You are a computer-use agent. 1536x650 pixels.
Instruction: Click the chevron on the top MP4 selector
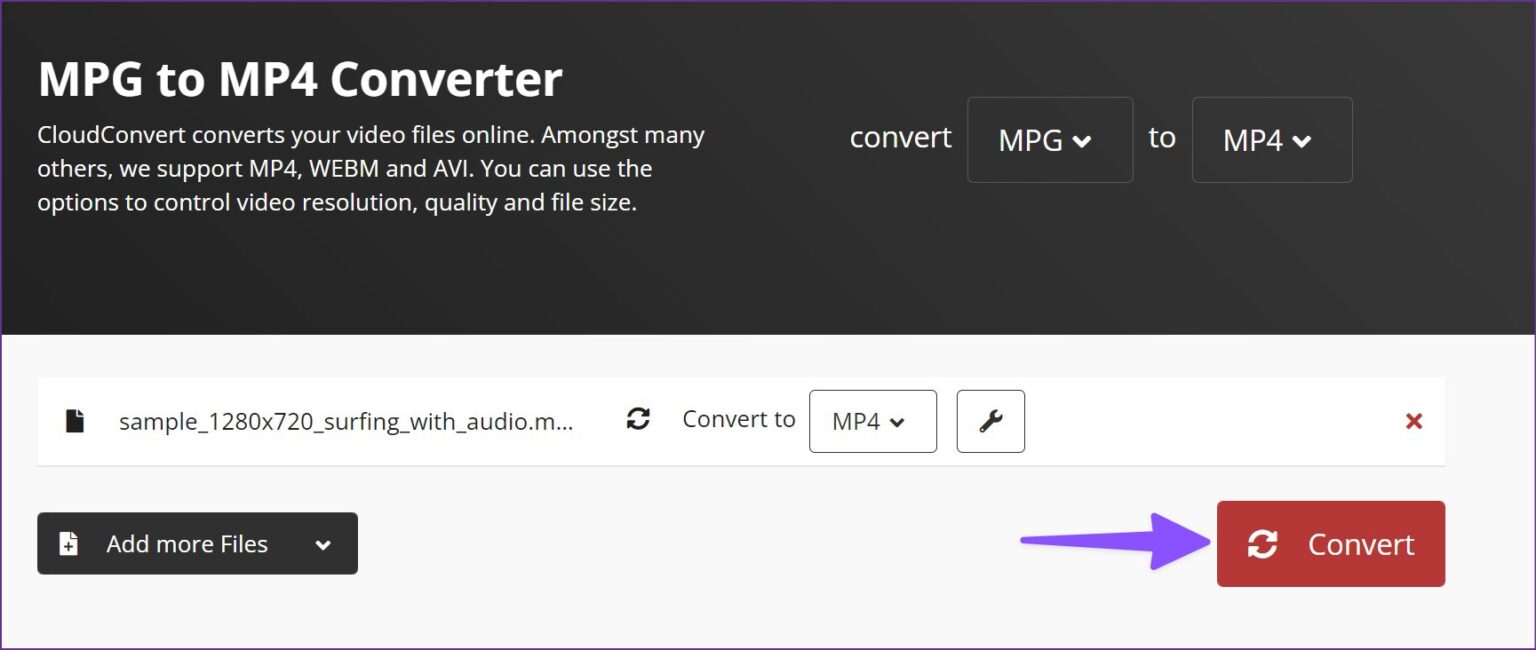coord(1302,141)
